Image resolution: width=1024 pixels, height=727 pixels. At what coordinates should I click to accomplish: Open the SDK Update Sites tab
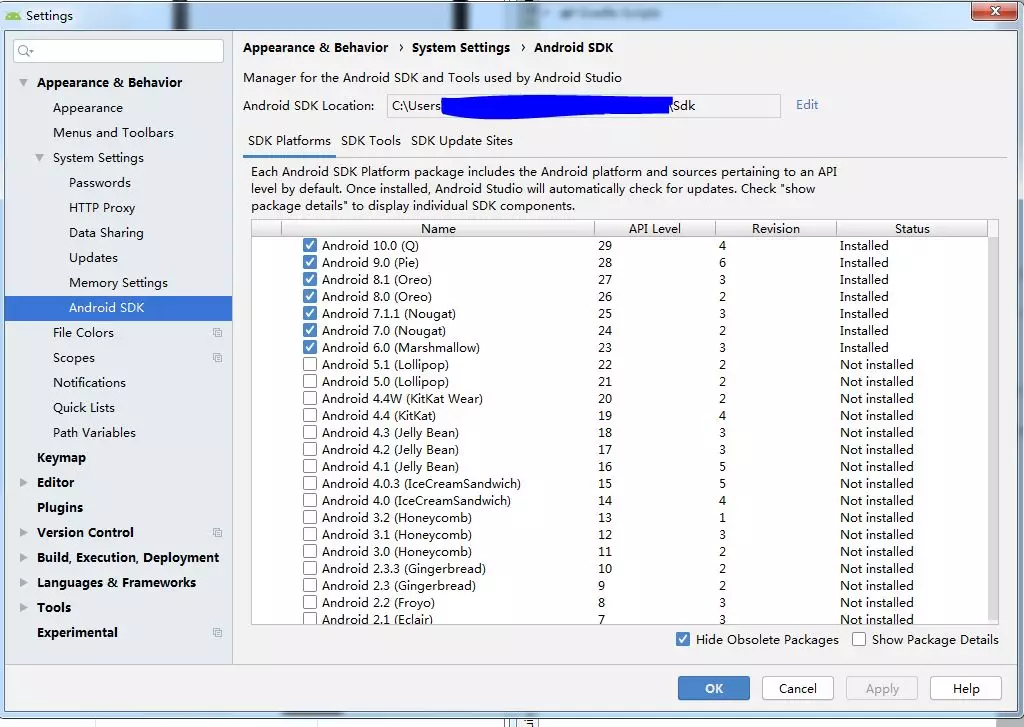click(462, 141)
